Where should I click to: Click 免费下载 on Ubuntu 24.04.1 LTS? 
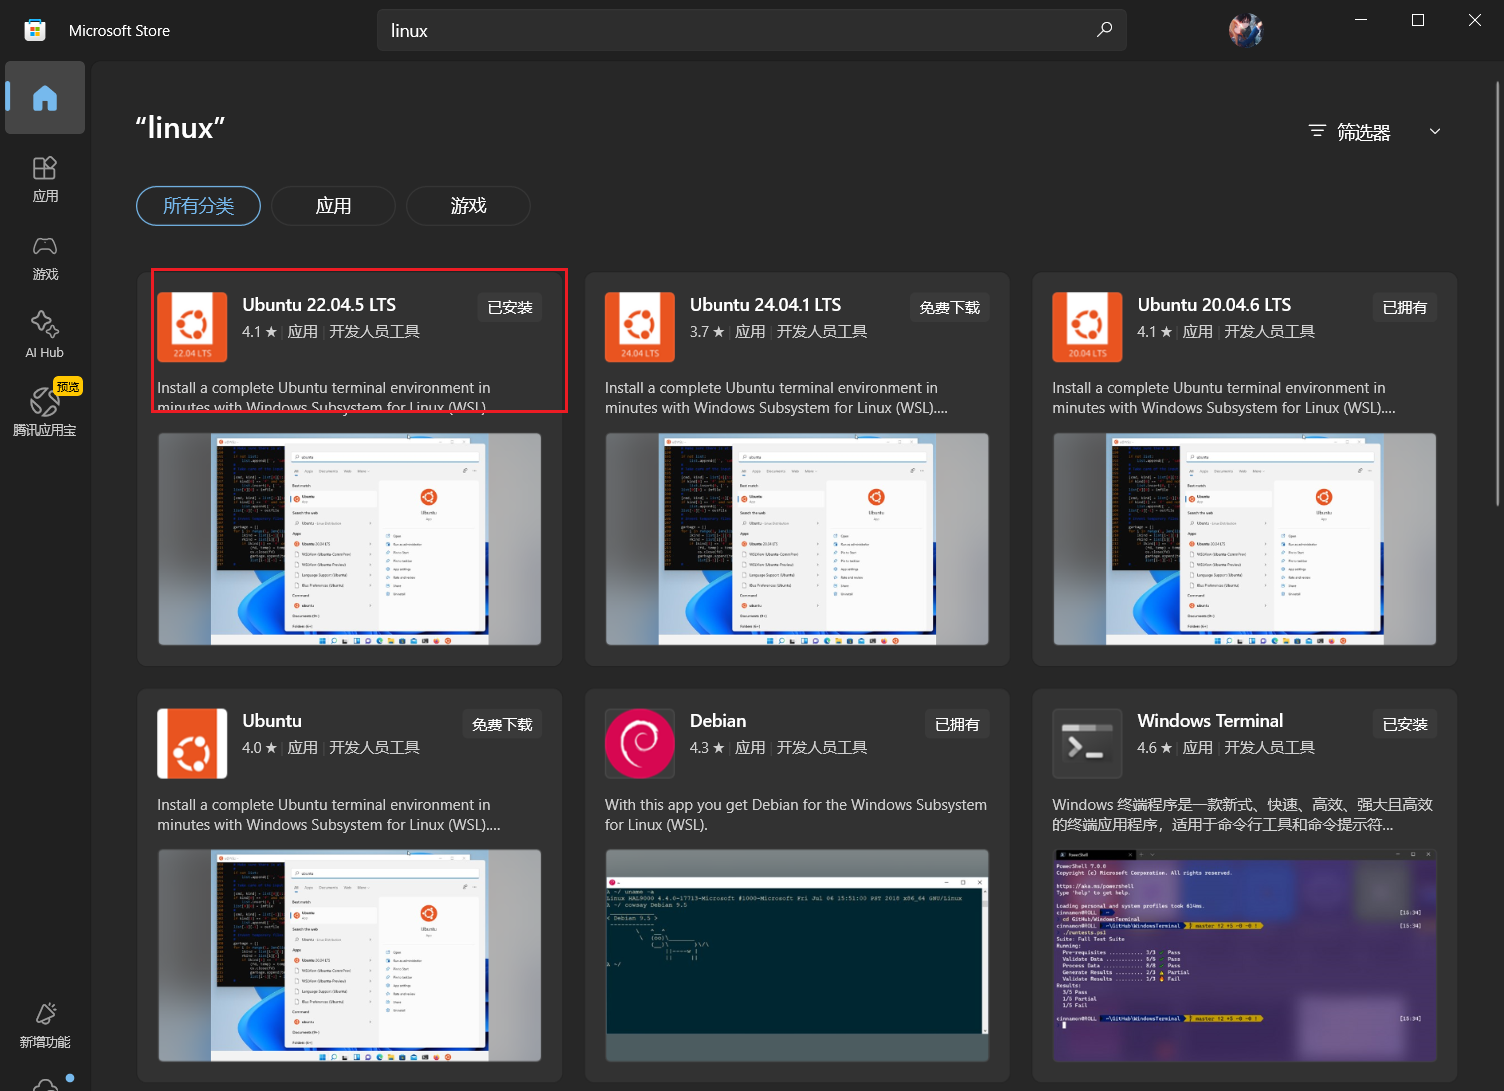click(950, 307)
